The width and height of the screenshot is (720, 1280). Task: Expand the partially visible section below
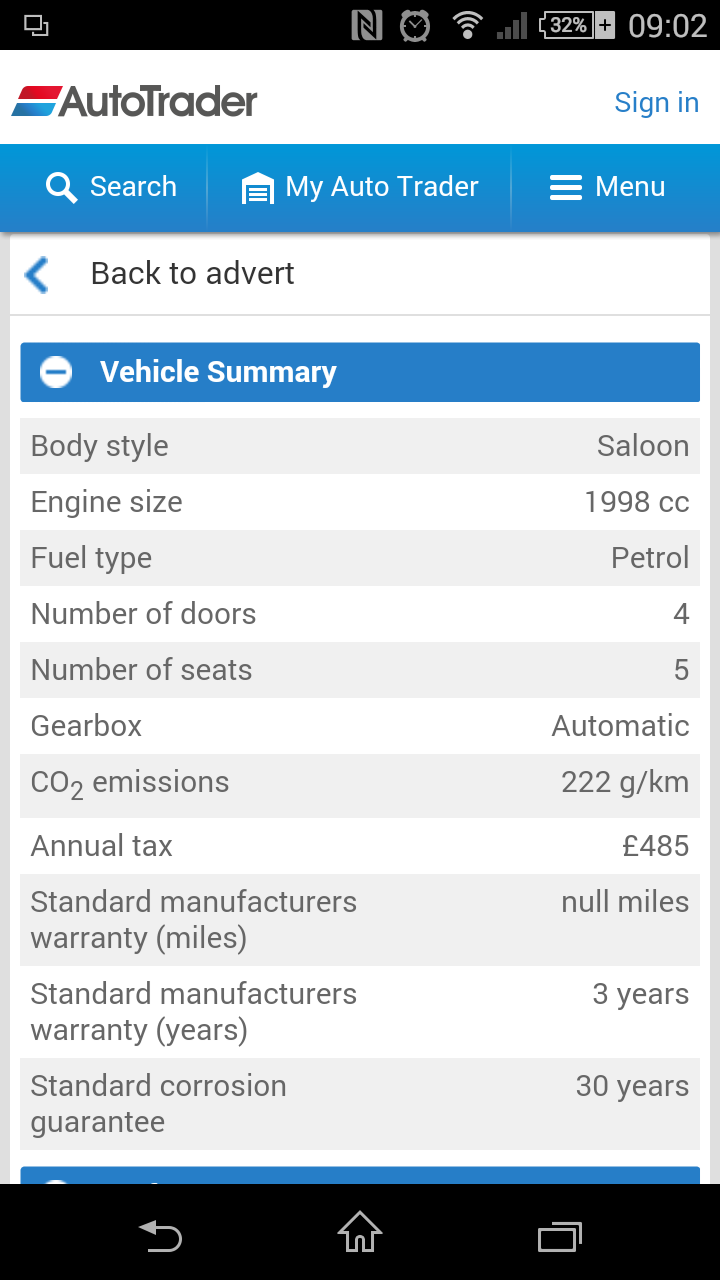(360, 1175)
